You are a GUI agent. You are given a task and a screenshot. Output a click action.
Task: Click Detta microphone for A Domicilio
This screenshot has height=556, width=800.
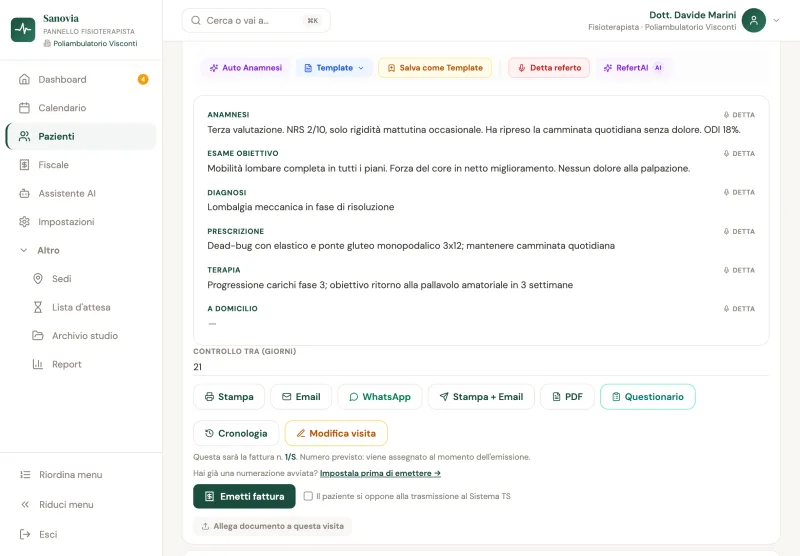(739, 309)
